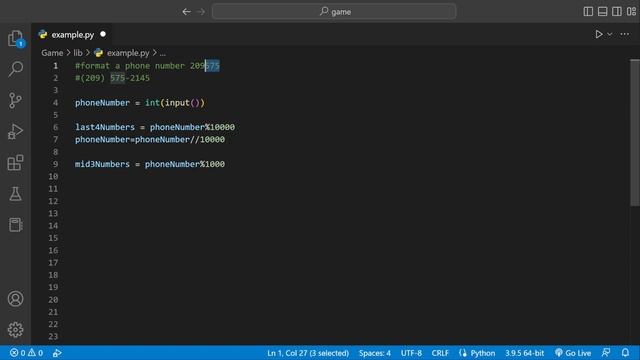Screen dimensions: 640x360
Task: Open the Extensions view
Action: (x=16, y=163)
